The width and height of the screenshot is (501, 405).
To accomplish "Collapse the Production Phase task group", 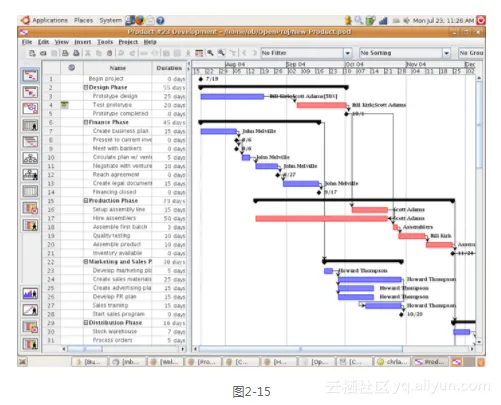I will point(86,201).
